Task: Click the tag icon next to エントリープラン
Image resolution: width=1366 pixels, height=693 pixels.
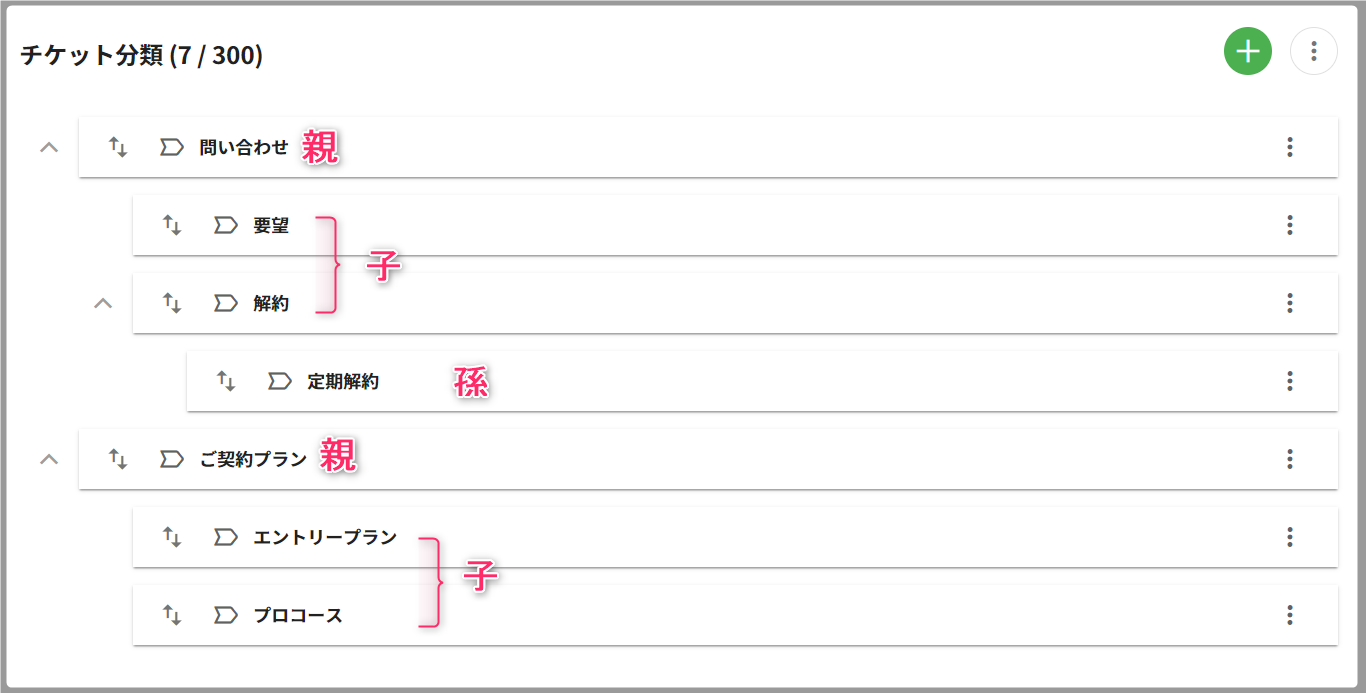Action: [x=226, y=537]
